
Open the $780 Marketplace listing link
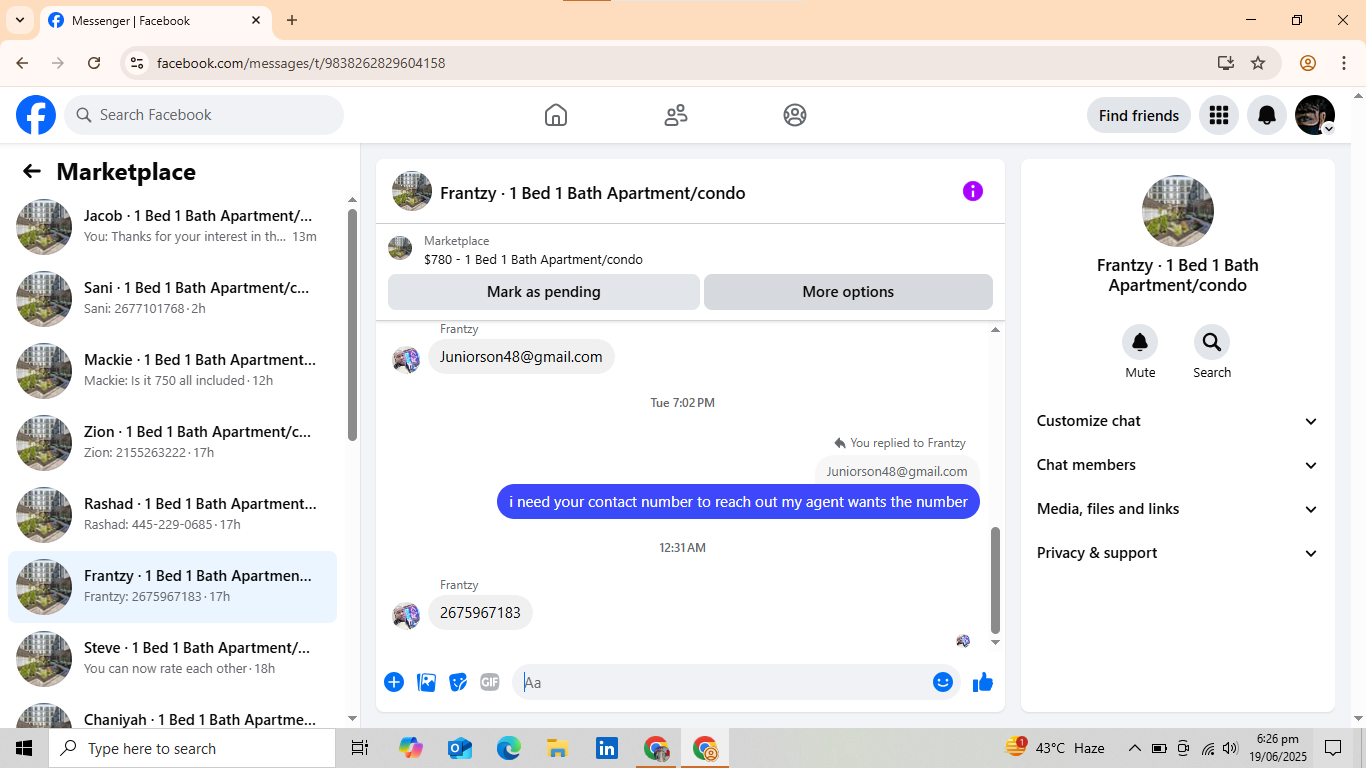click(x=533, y=260)
